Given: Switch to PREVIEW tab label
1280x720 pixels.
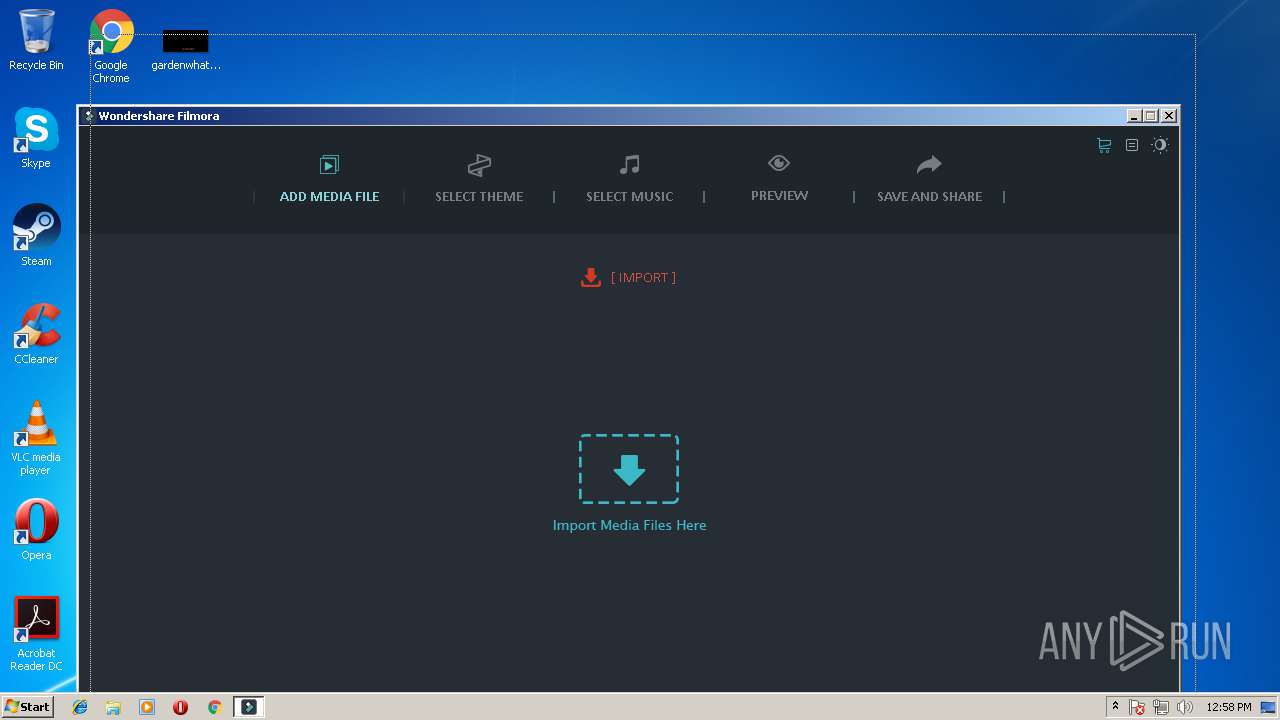Looking at the screenshot, I should pos(779,196).
